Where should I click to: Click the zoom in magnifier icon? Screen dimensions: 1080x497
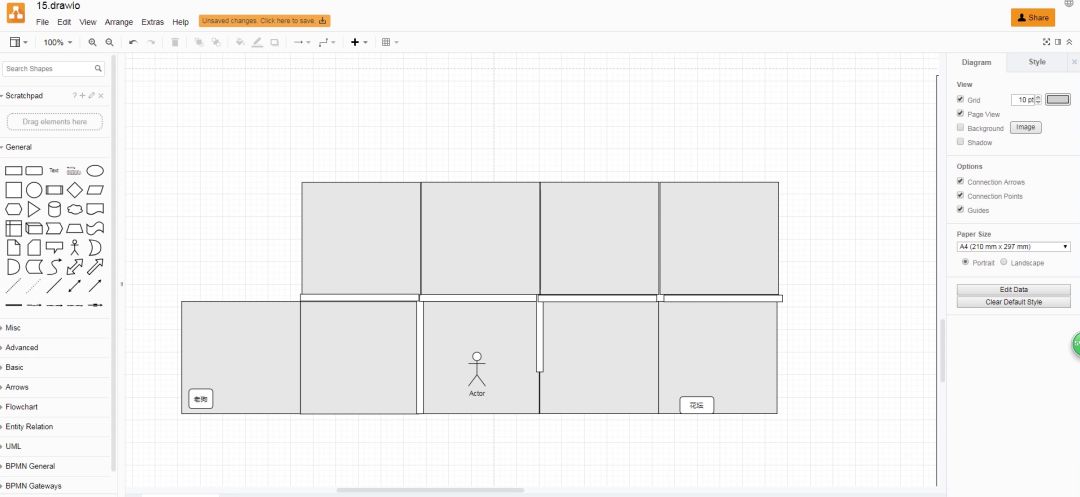93,42
